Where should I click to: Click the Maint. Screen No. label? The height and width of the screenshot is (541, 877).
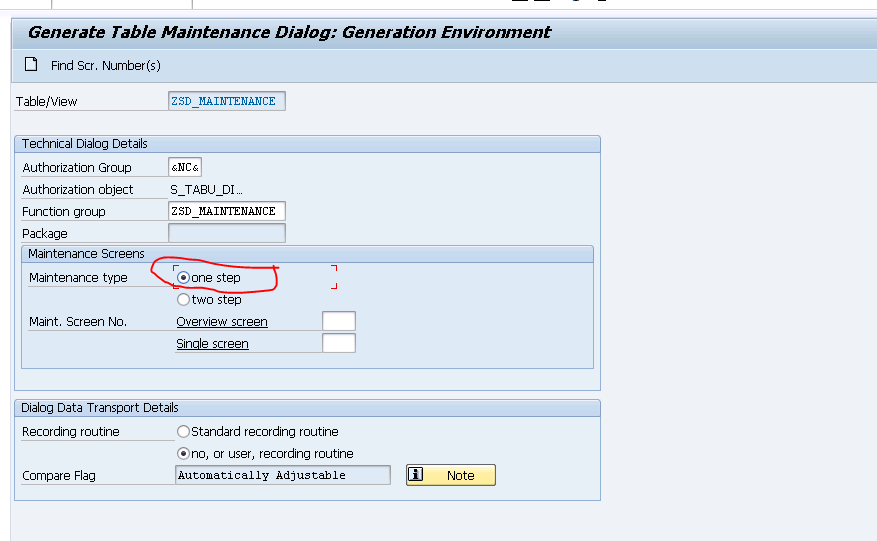coord(78,322)
